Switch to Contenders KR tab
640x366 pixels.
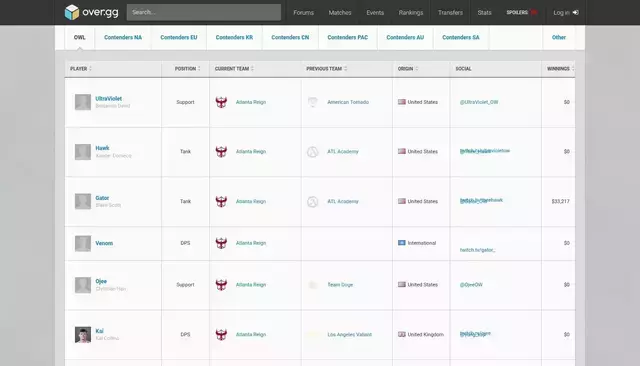click(x=234, y=37)
